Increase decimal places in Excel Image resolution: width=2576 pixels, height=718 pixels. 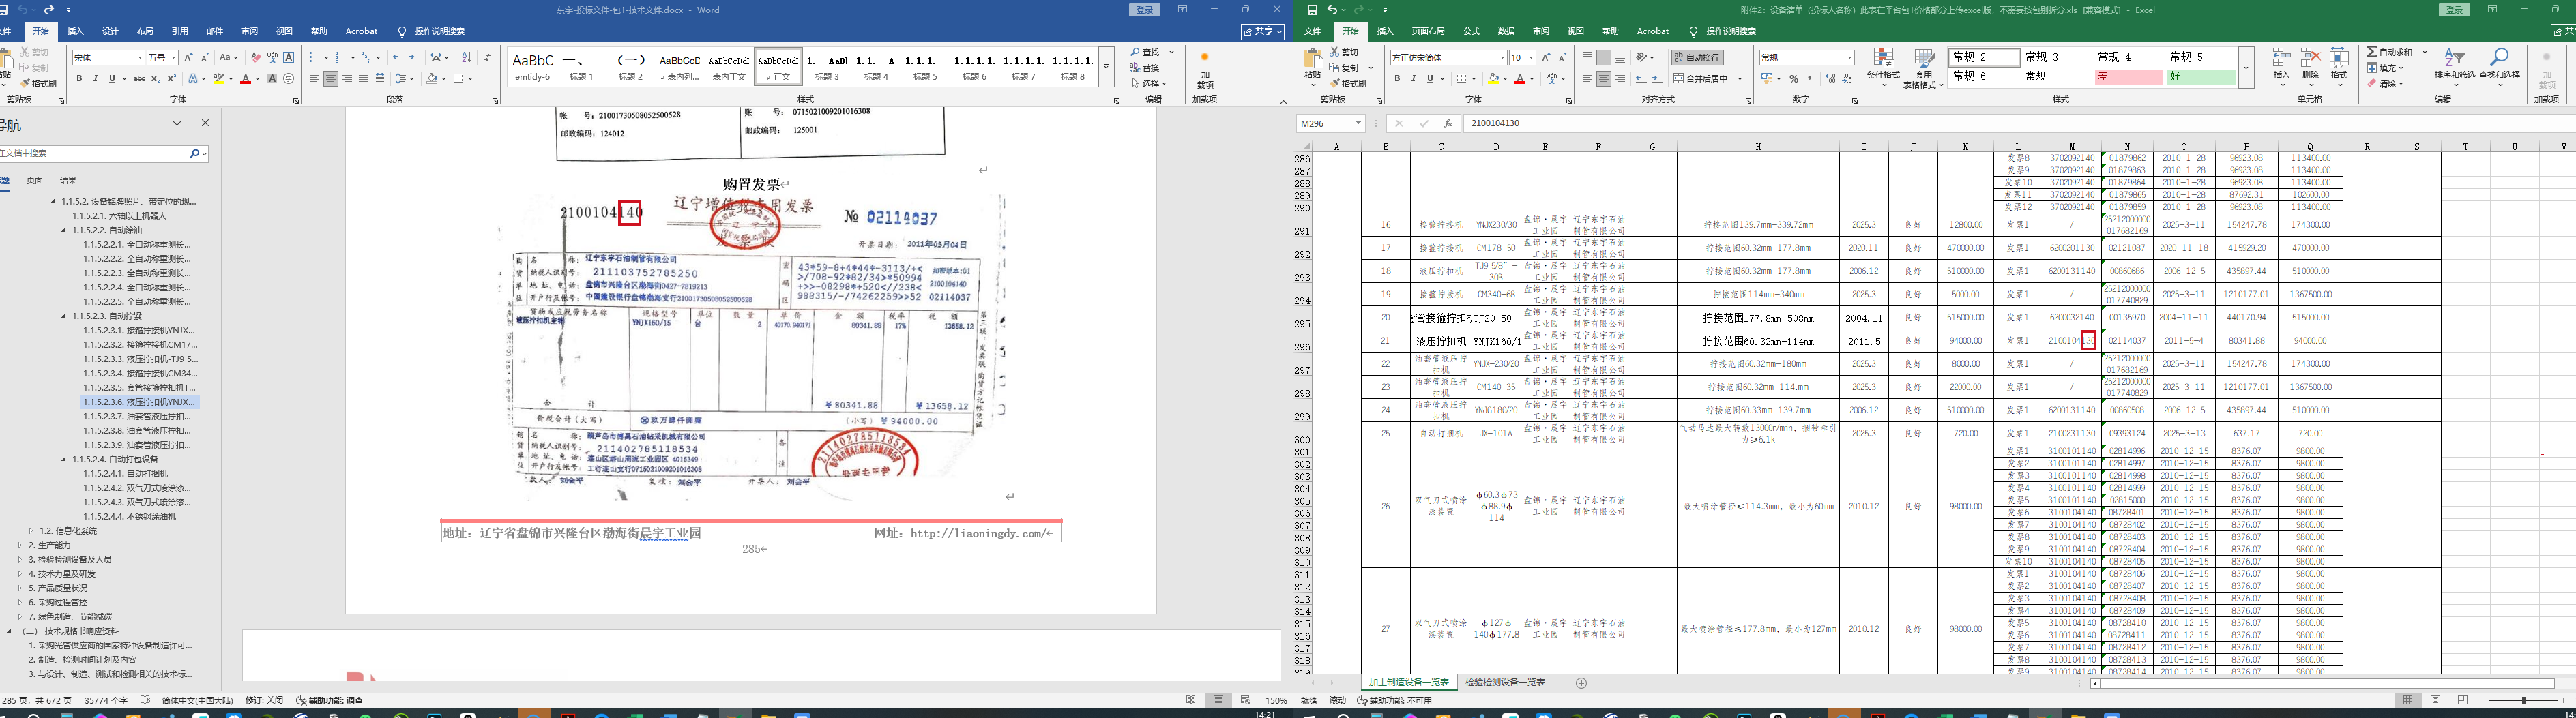tap(1830, 78)
